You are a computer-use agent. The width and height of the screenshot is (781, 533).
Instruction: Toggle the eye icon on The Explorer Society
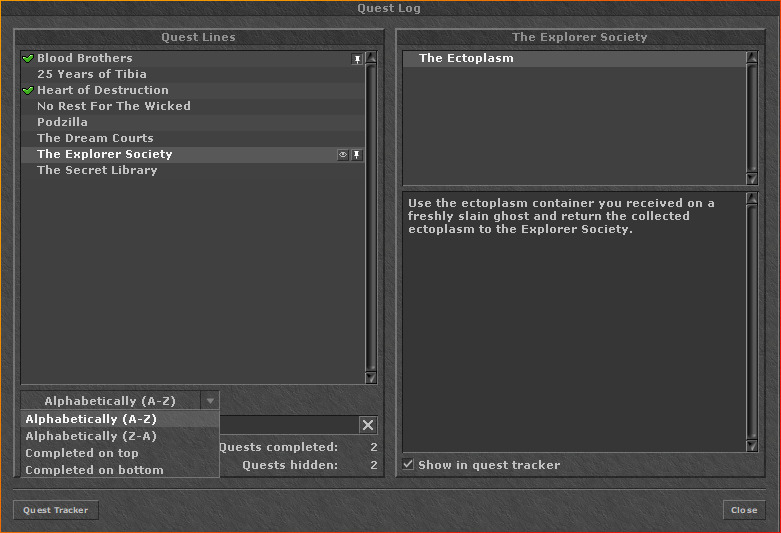[x=343, y=155]
